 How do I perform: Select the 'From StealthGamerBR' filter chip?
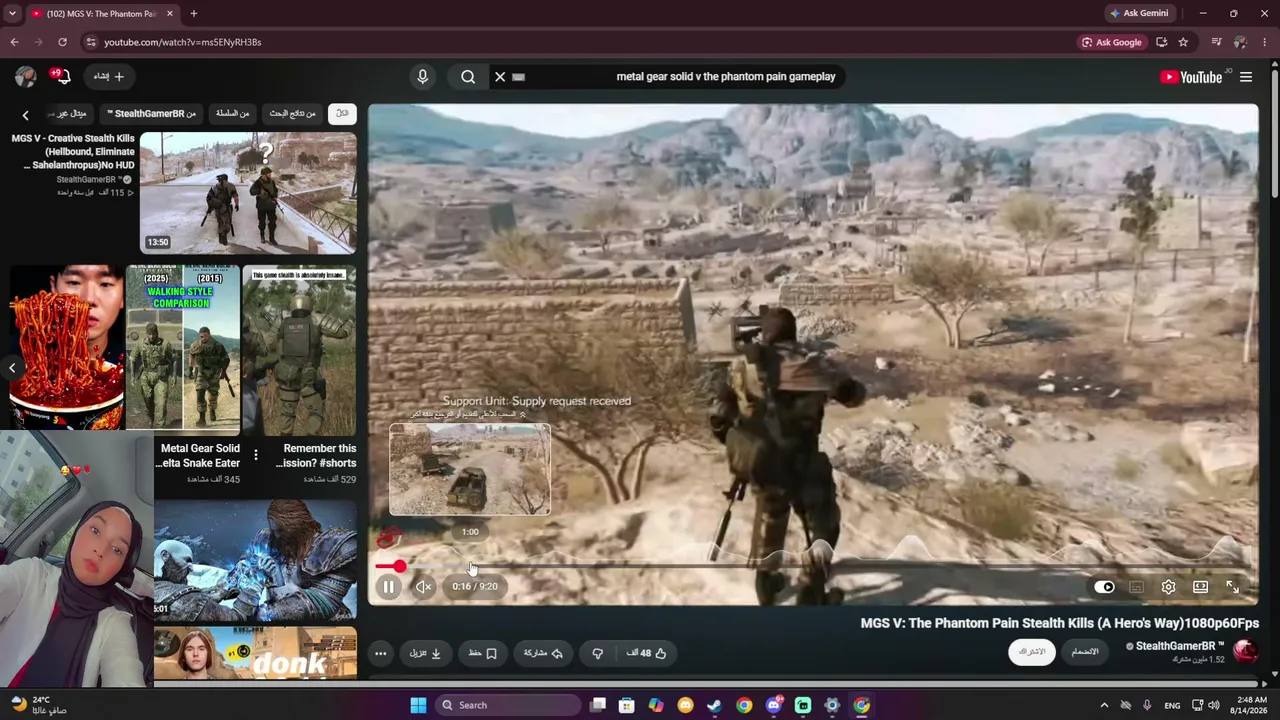coord(151,113)
